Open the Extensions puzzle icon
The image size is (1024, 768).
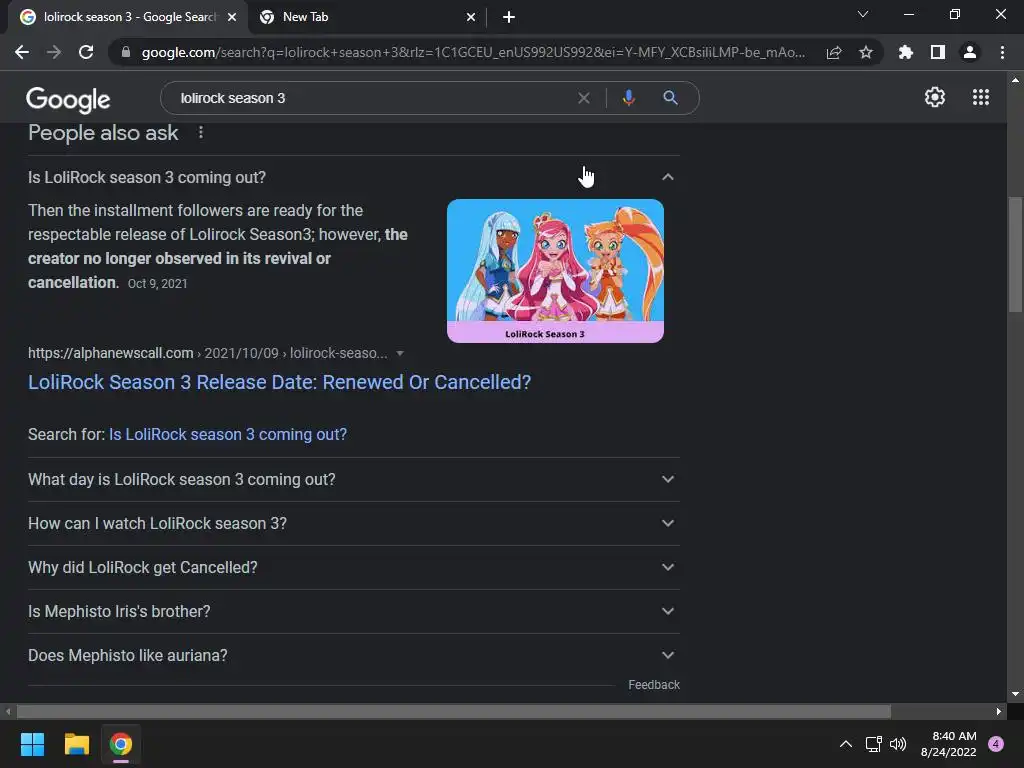[x=906, y=52]
